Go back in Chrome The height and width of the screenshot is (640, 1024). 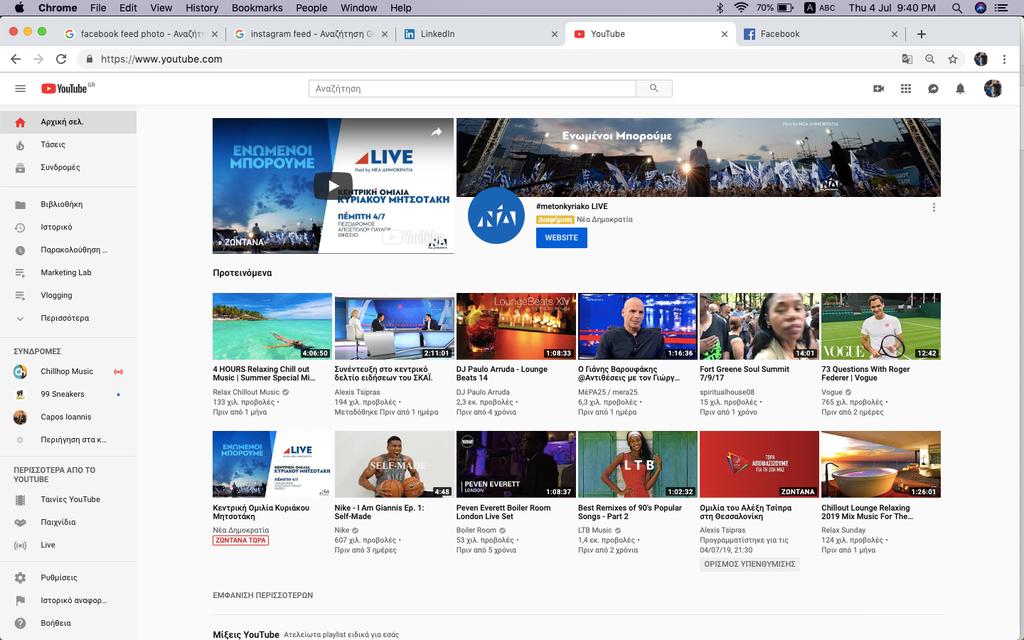click(x=16, y=59)
